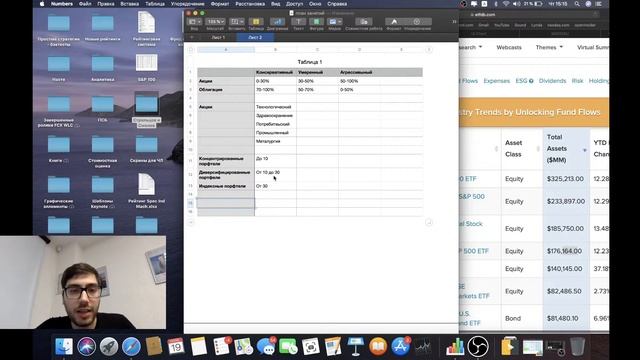Click the Диаграмма chart toolbar icon
640x360 pixels.
(x=277, y=22)
